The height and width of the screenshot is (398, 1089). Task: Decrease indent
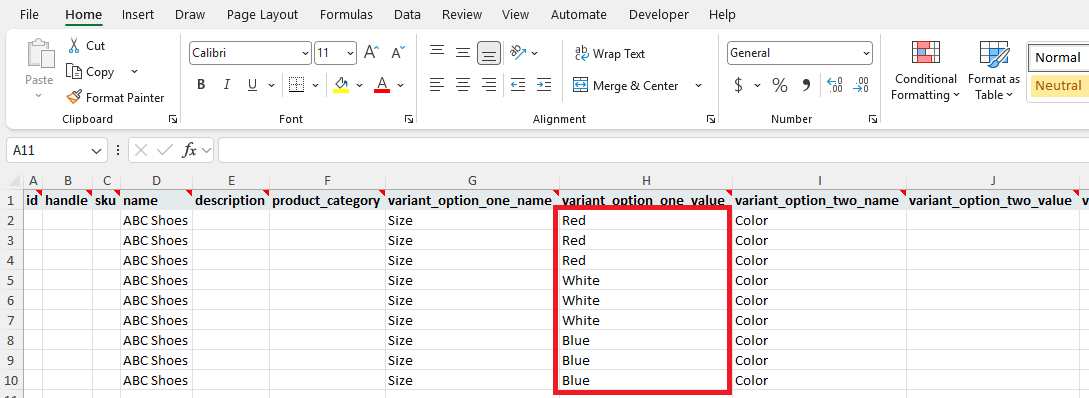(518, 85)
